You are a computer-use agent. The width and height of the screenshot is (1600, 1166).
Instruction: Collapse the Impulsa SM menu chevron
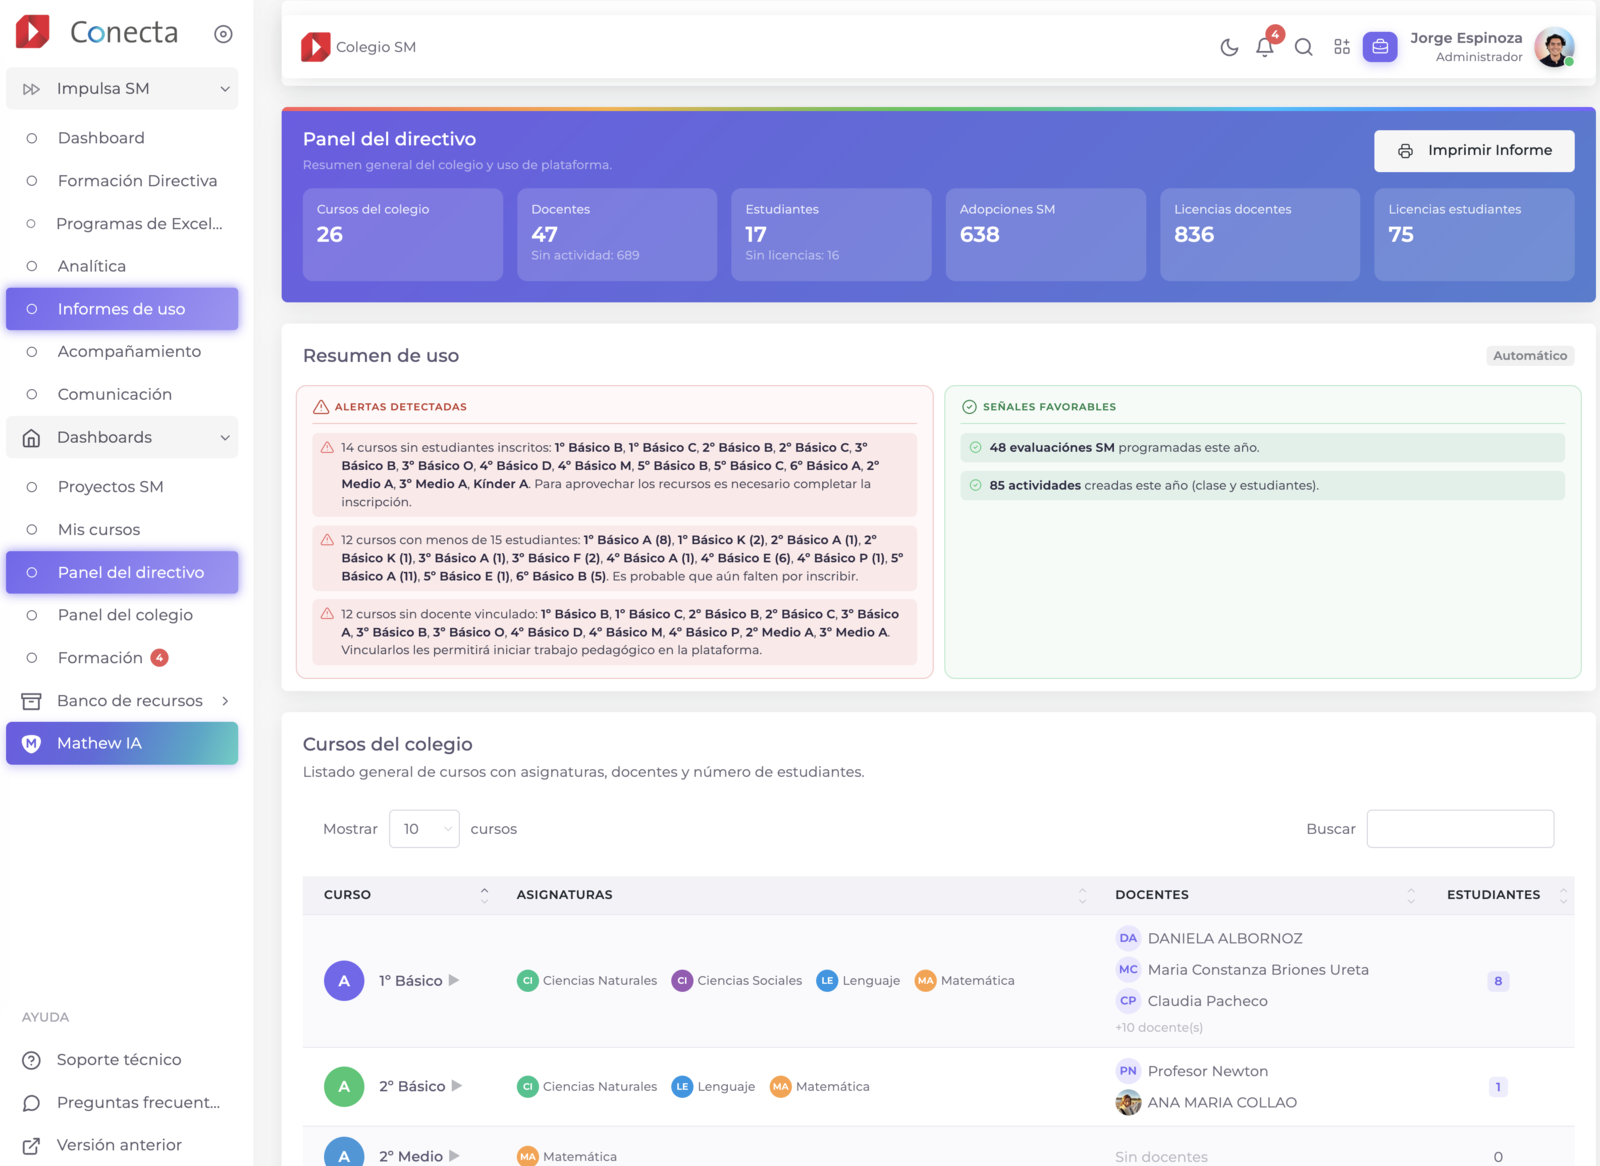[225, 89]
